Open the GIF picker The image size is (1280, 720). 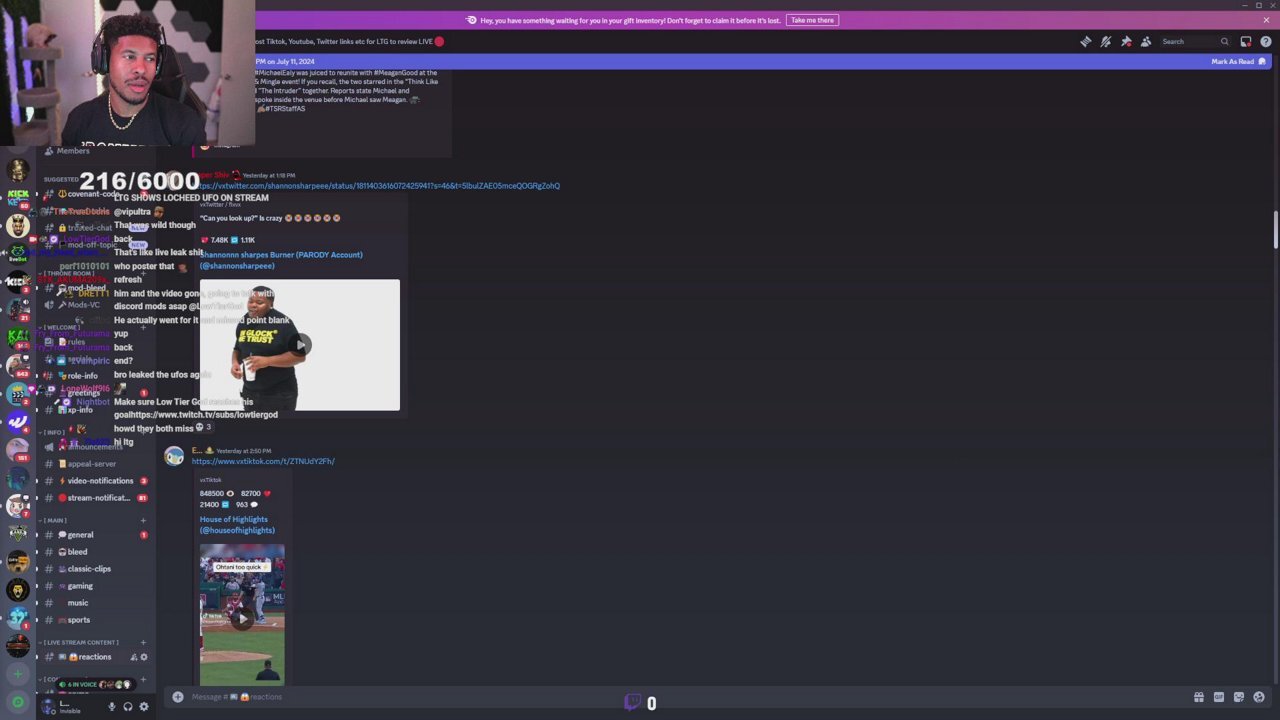point(1219,697)
